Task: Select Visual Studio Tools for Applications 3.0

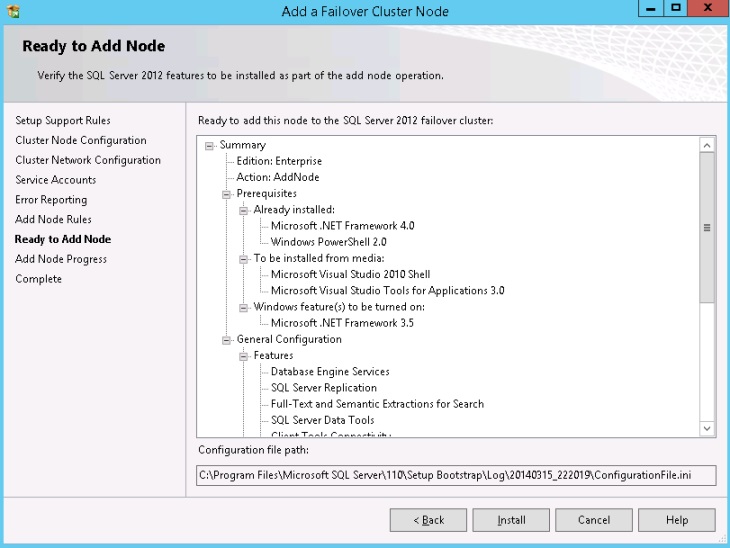Action: pyautogui.click(x=387, y=291)
